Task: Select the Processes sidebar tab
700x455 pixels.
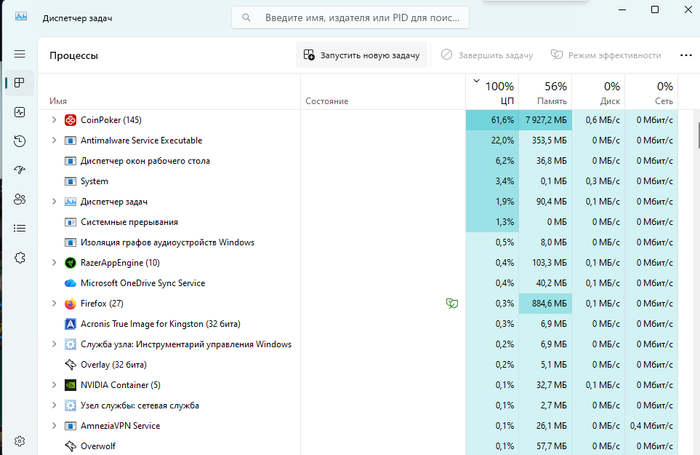Action: (20, 83)
